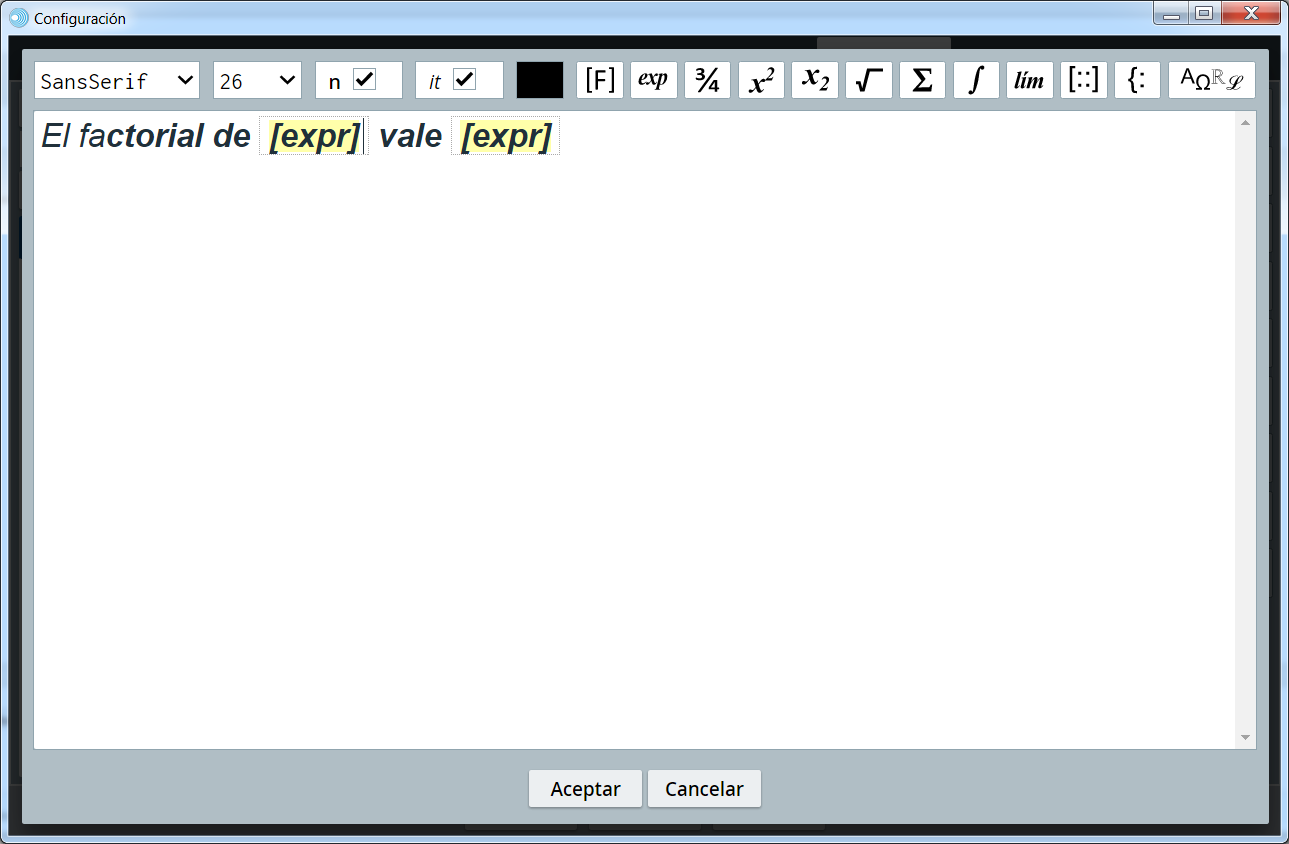Toggle the bold 'n' checkbox
The image size is (1289, 844).
pyautogui.click(x=365, y=80)
